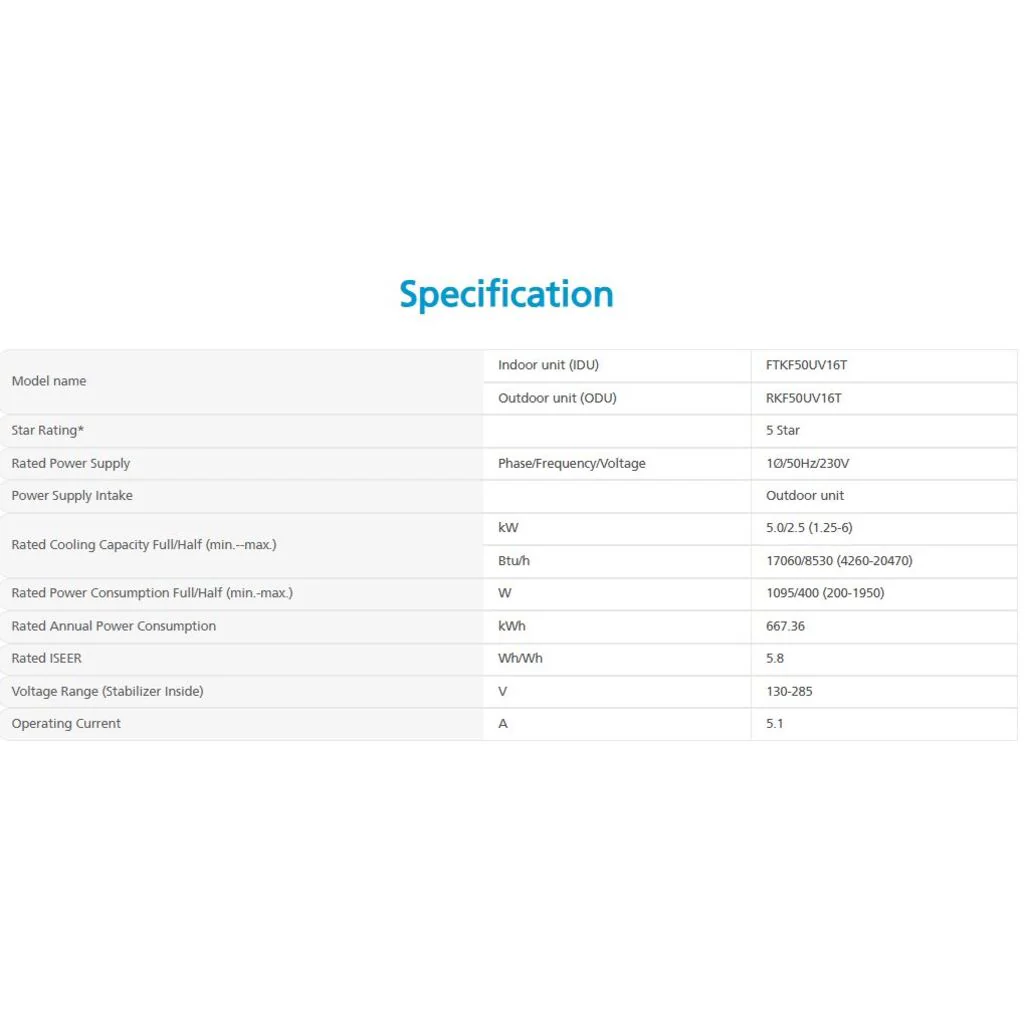Select the Rated ISEER value 5.8

click(775, 658)
